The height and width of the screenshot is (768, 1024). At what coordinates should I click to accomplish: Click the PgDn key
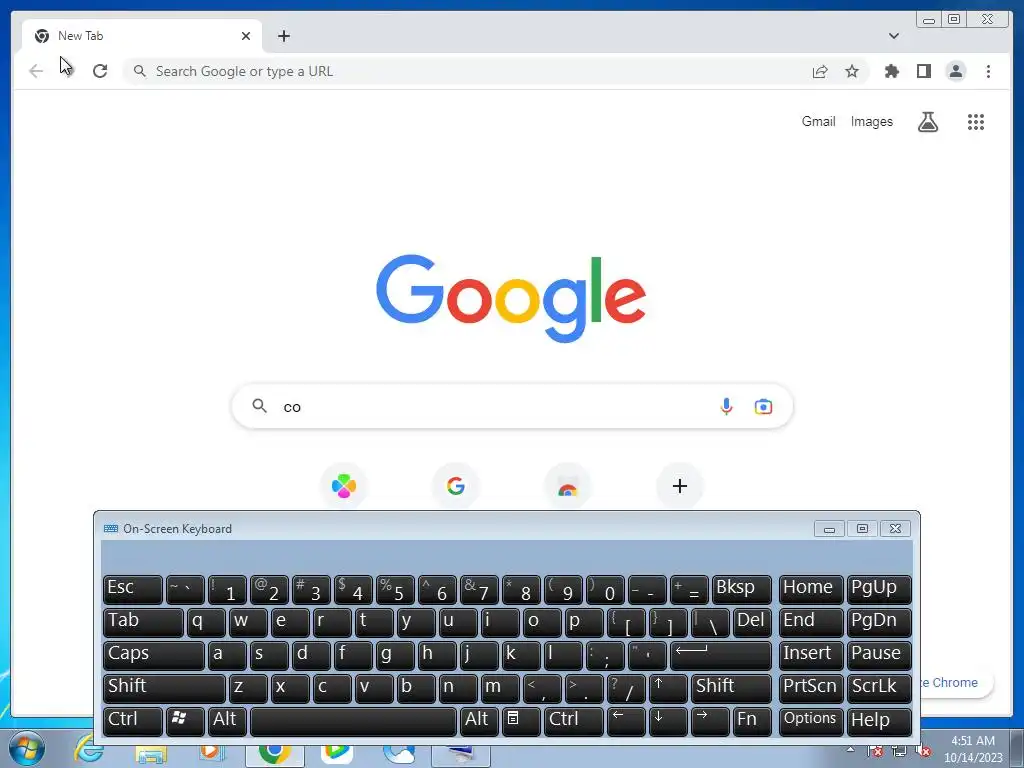point(879,622)
